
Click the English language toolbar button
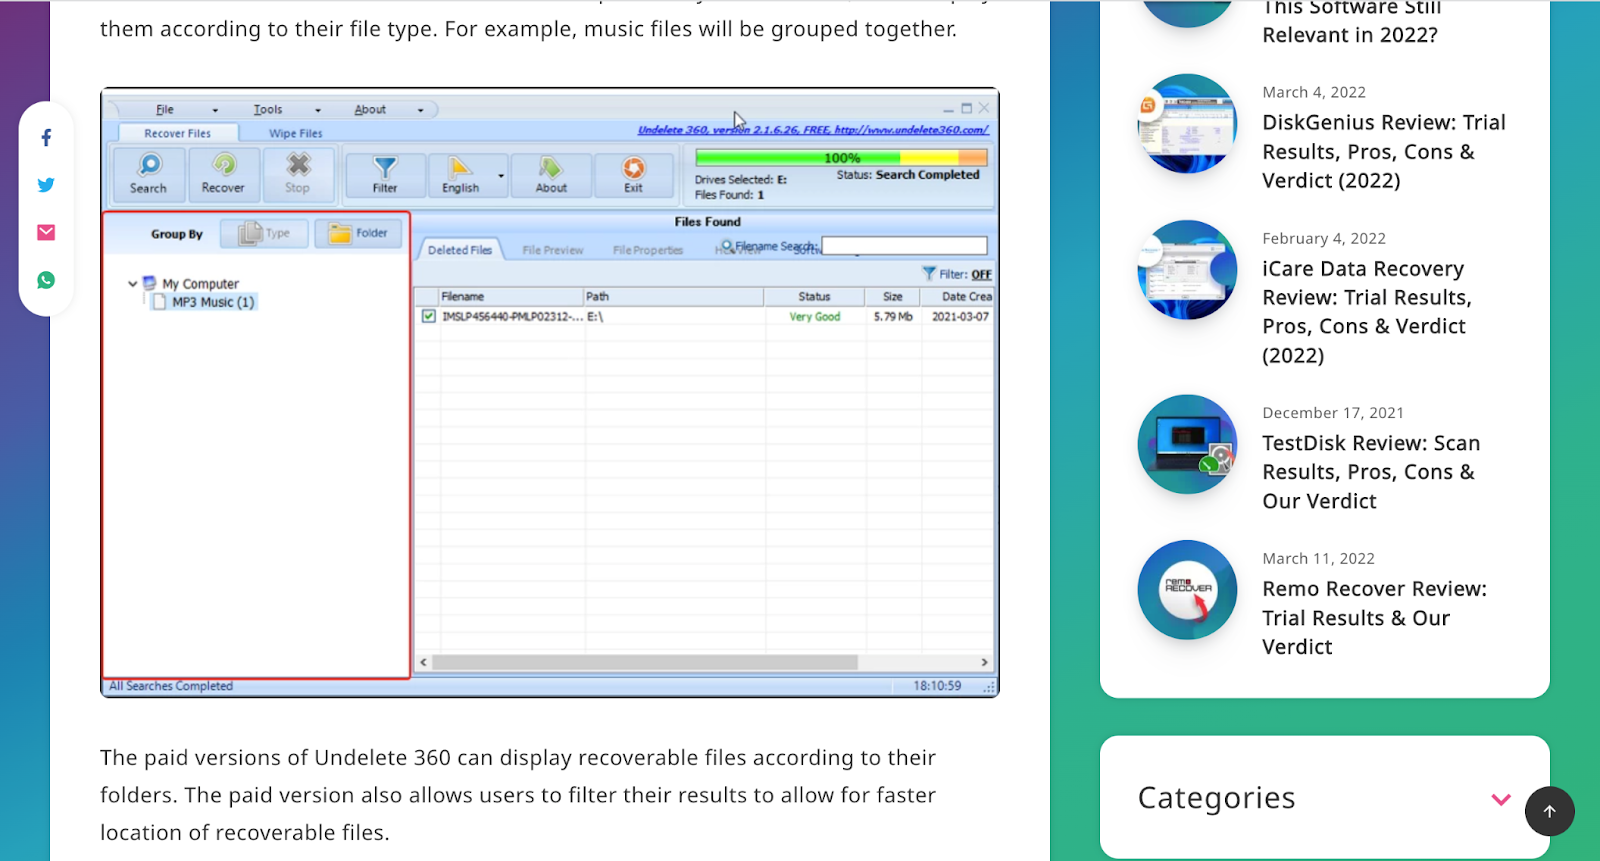pos(461,175)
